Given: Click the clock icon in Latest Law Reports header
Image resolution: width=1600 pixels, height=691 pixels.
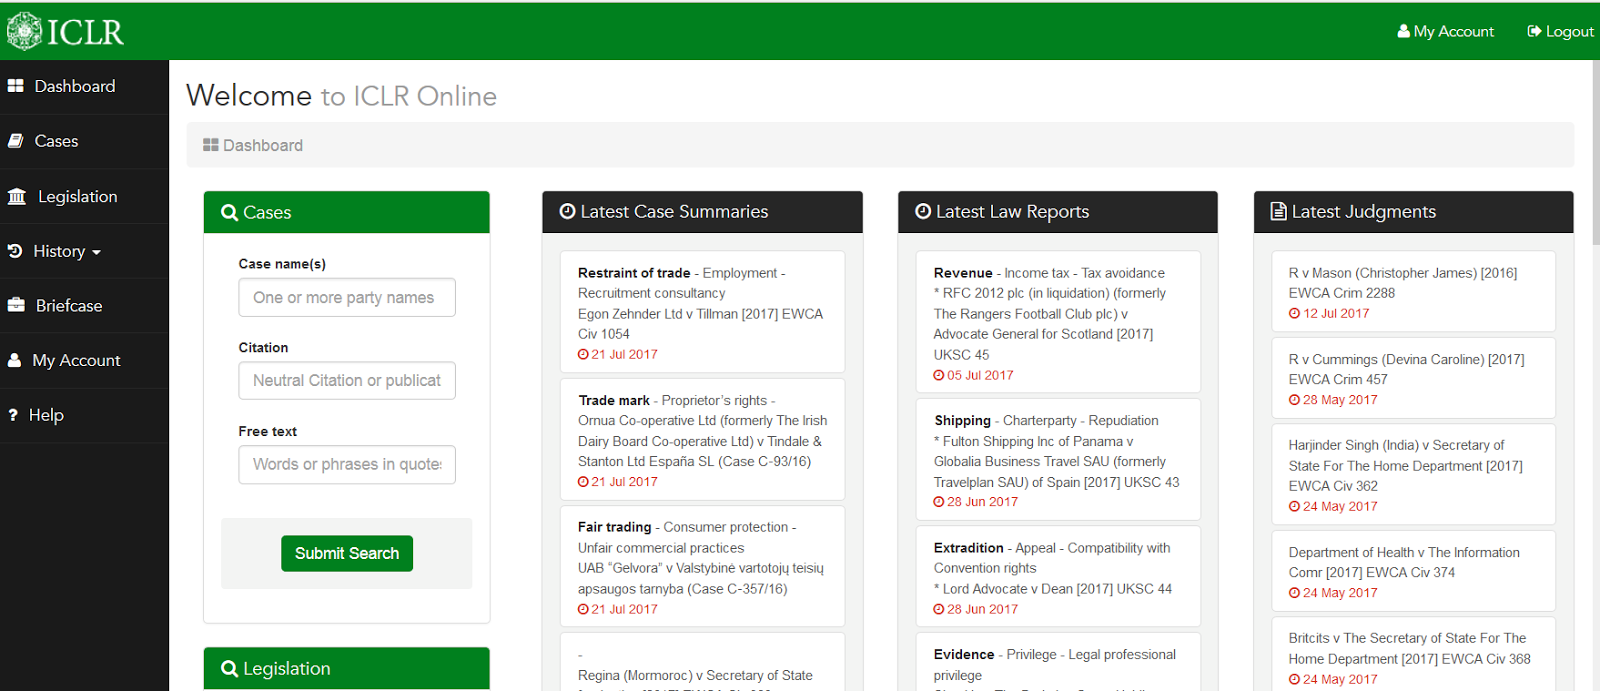Looking at the screenshot, I should point(923,211).
